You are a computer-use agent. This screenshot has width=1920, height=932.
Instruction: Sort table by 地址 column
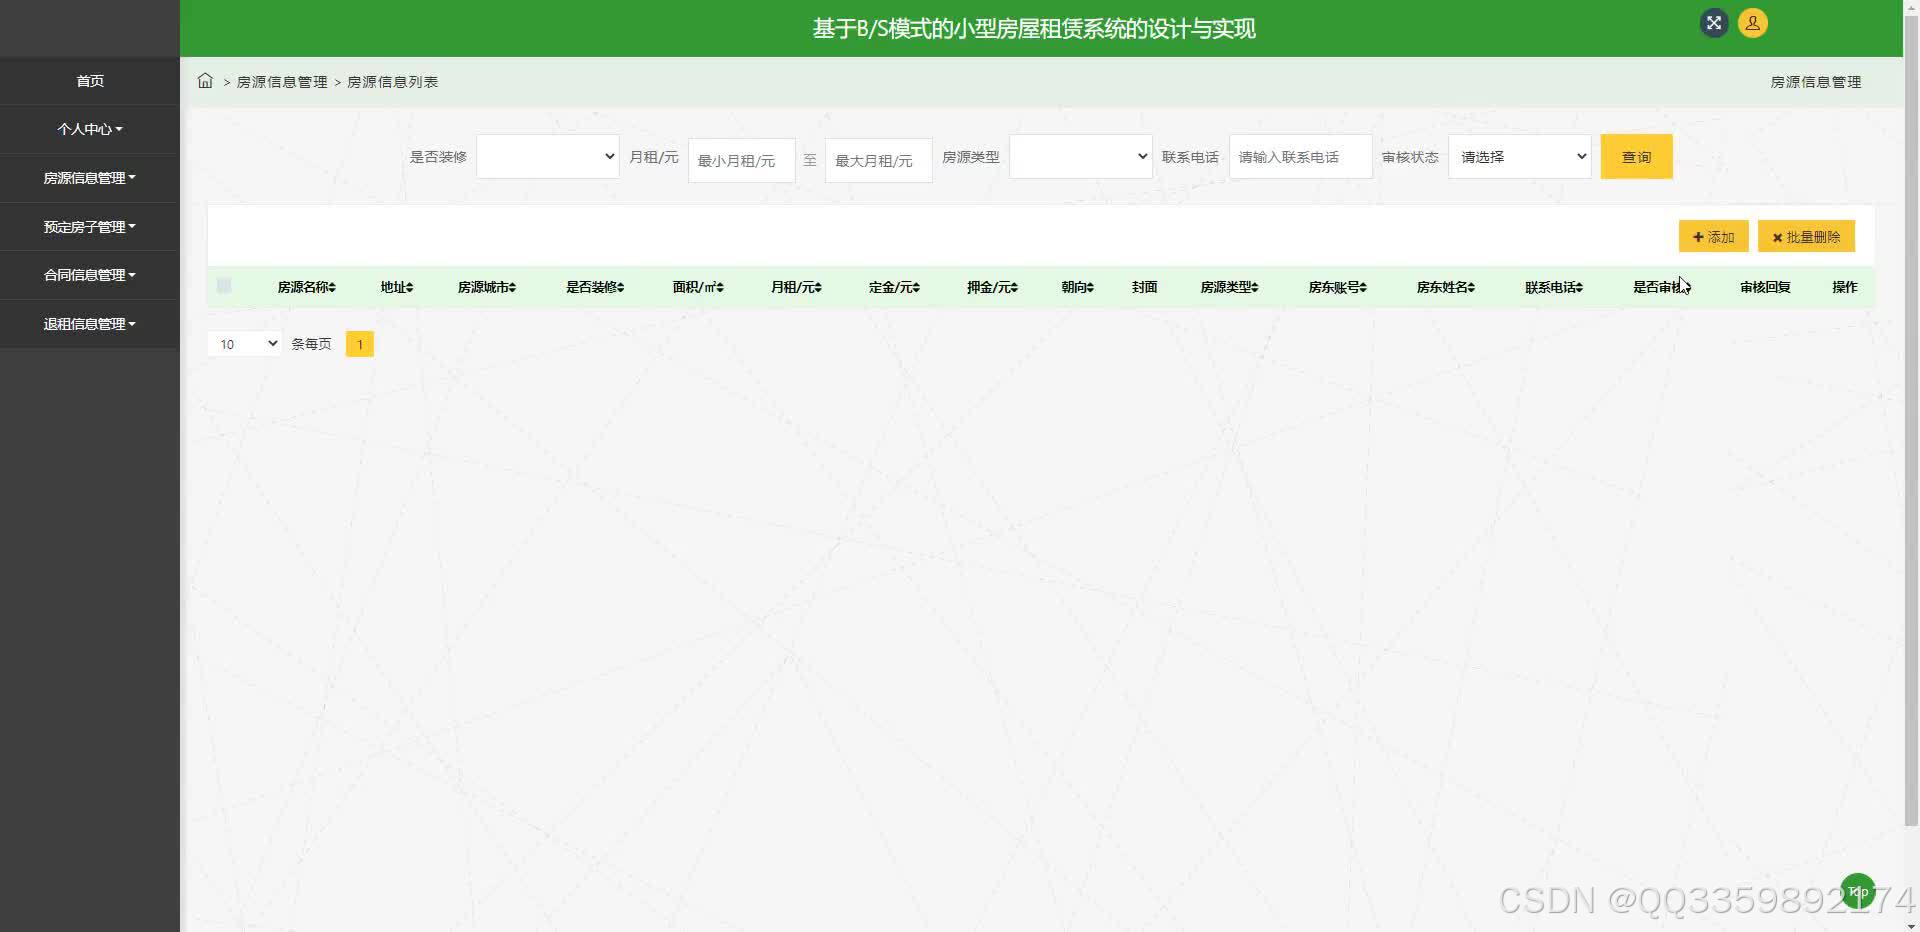[x=397, y=287]
